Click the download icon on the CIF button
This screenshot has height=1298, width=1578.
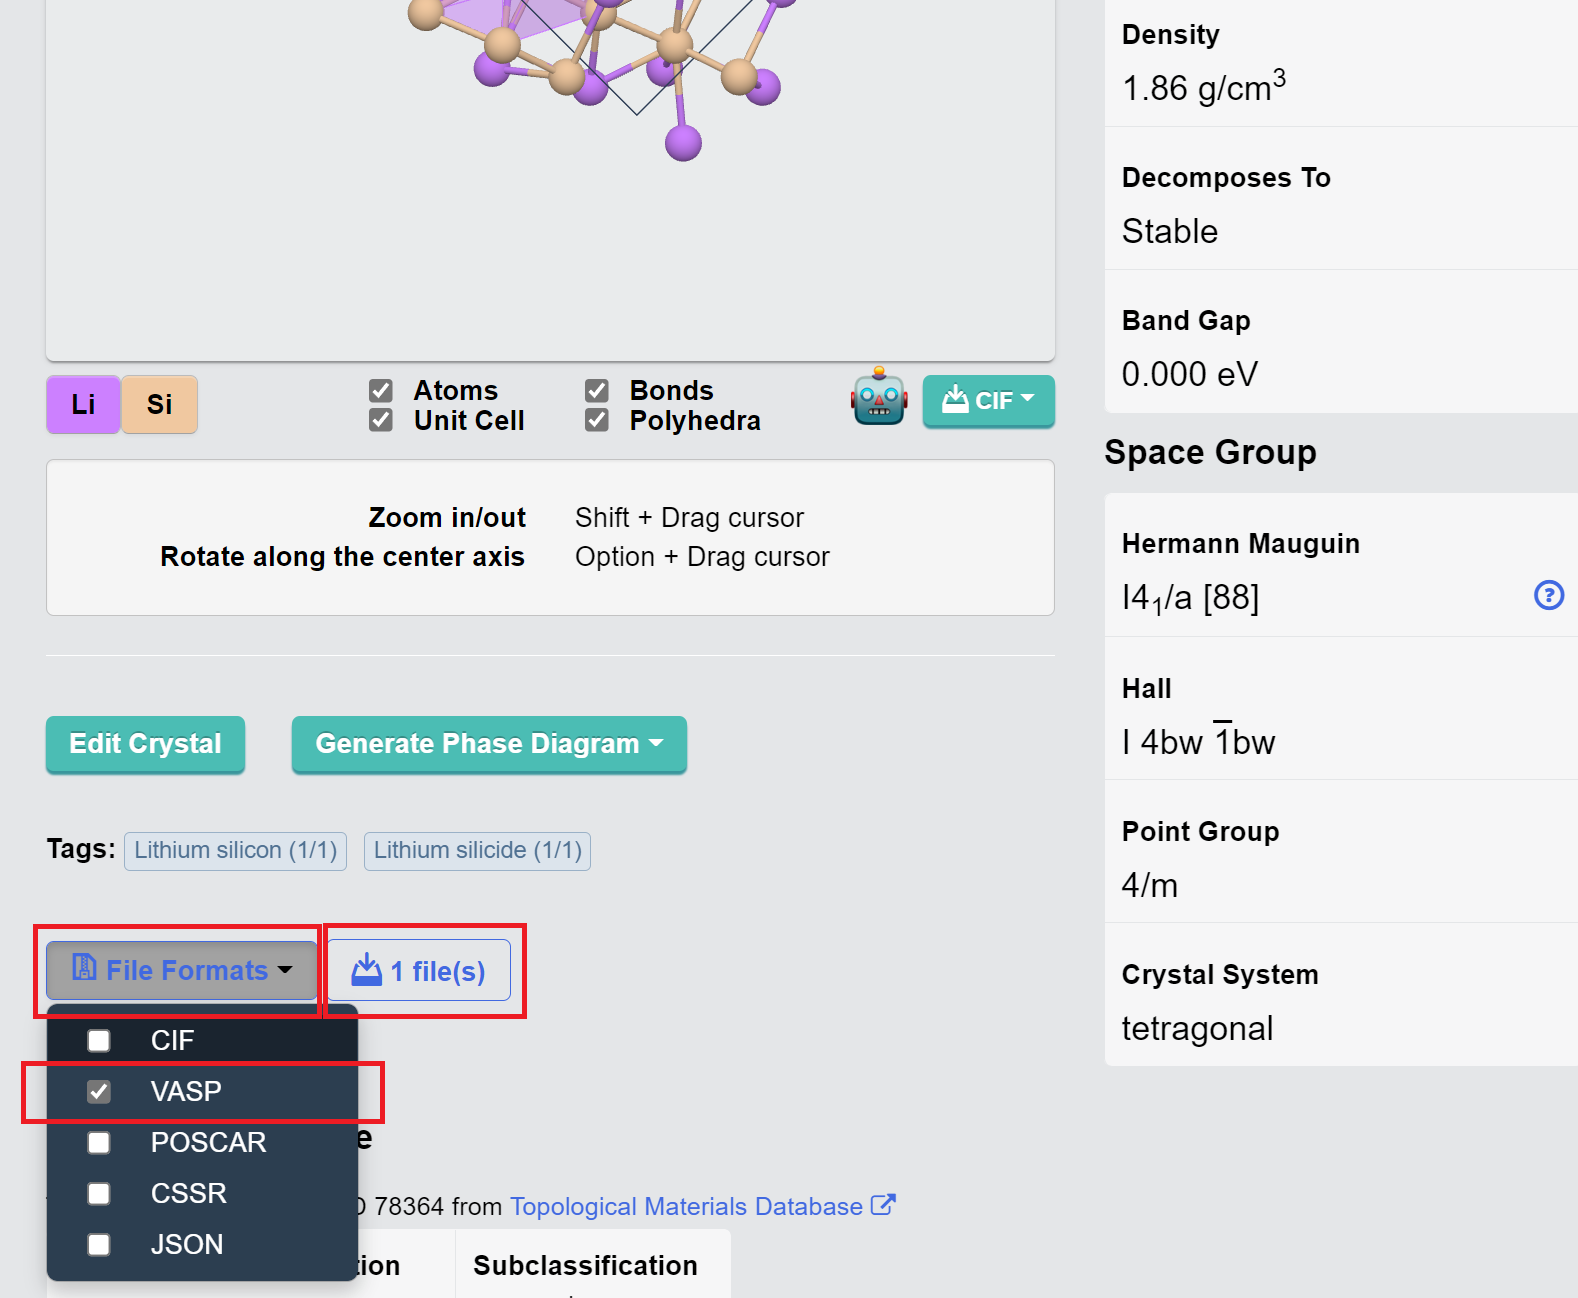(x=955, y=400)
